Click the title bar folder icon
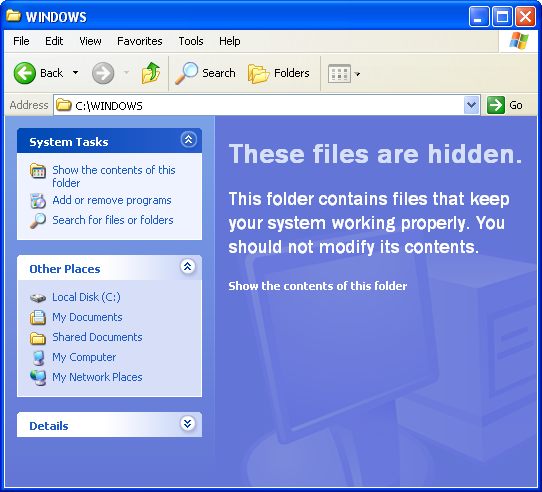Screen dimensions: 542x492 [13, 16]
